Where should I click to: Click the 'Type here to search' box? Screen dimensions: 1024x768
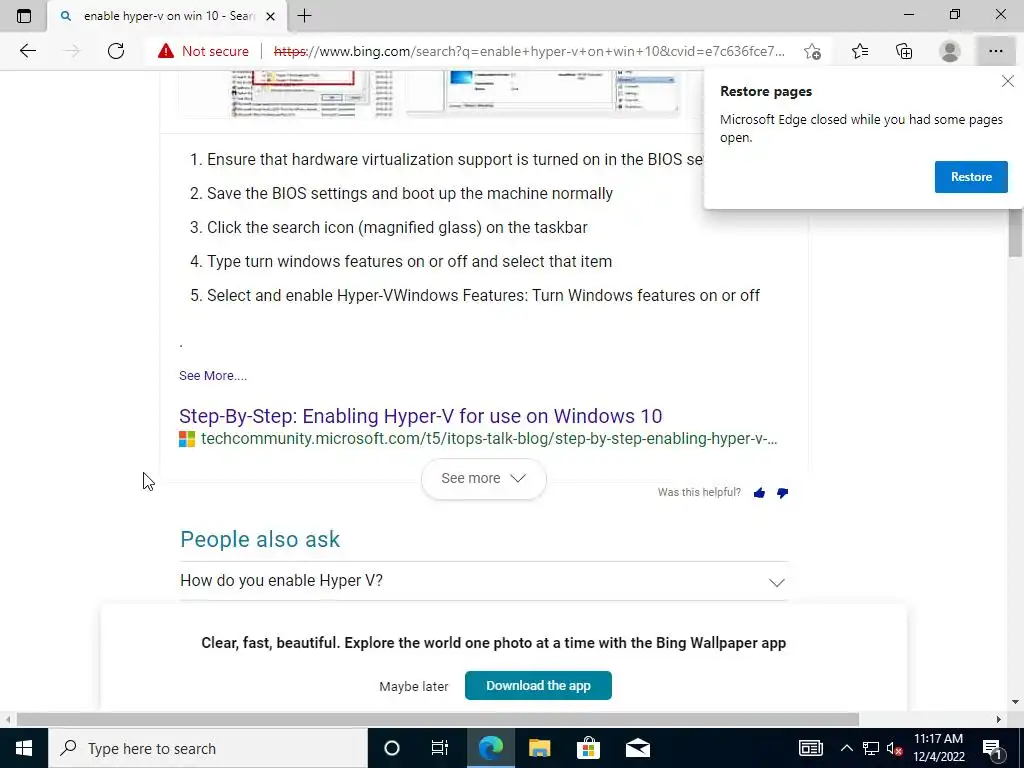click(x=208, y=748)
